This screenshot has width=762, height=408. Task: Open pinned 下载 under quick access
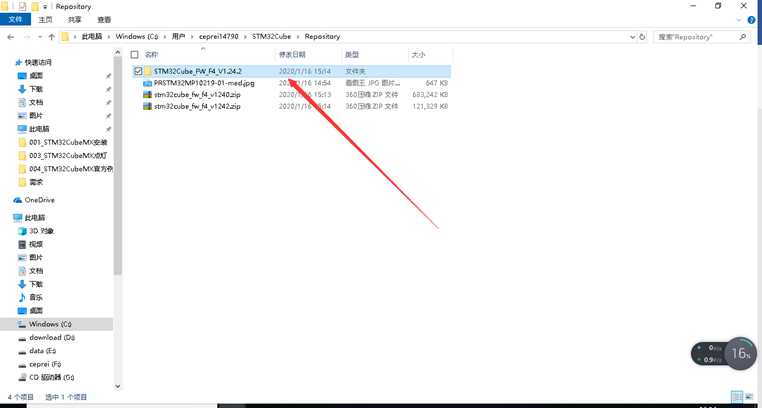click(x=36, y=89)
